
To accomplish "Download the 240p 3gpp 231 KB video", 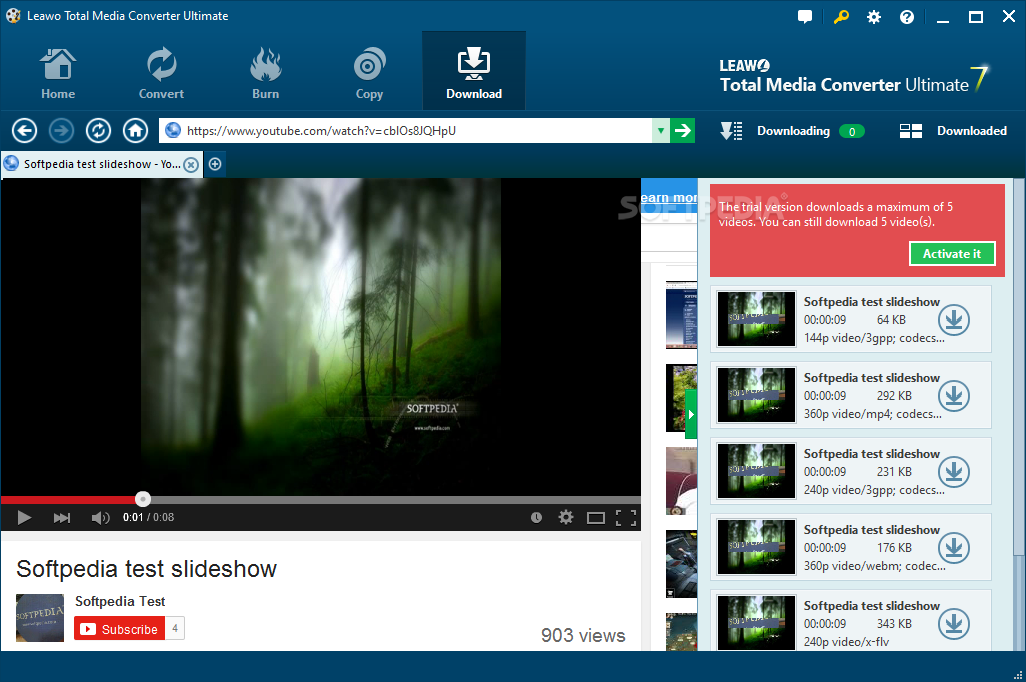I will coord(953,471).
